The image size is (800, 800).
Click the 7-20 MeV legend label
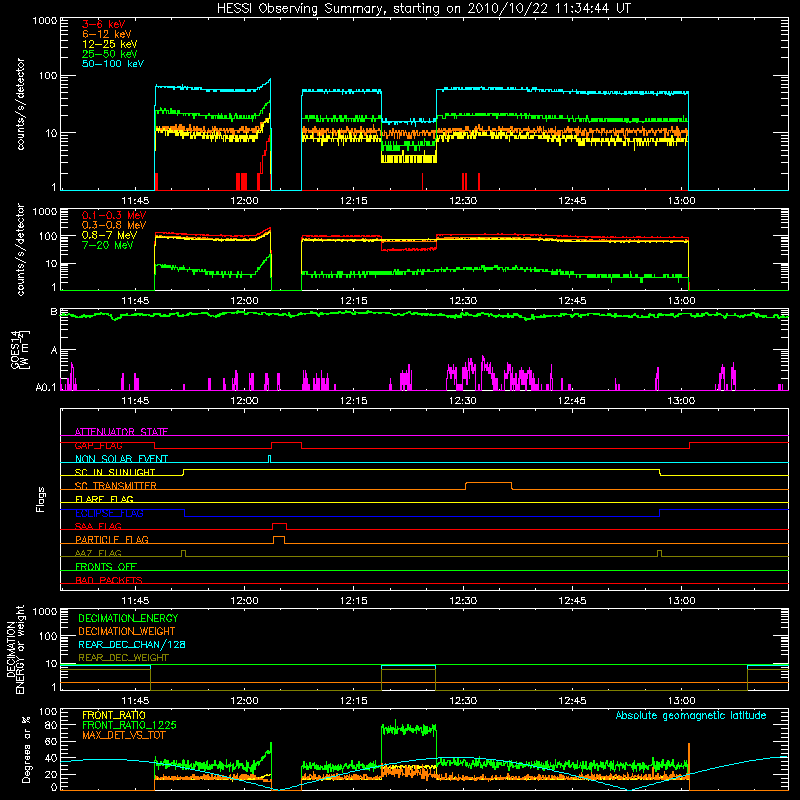click(x=108, y=245)
